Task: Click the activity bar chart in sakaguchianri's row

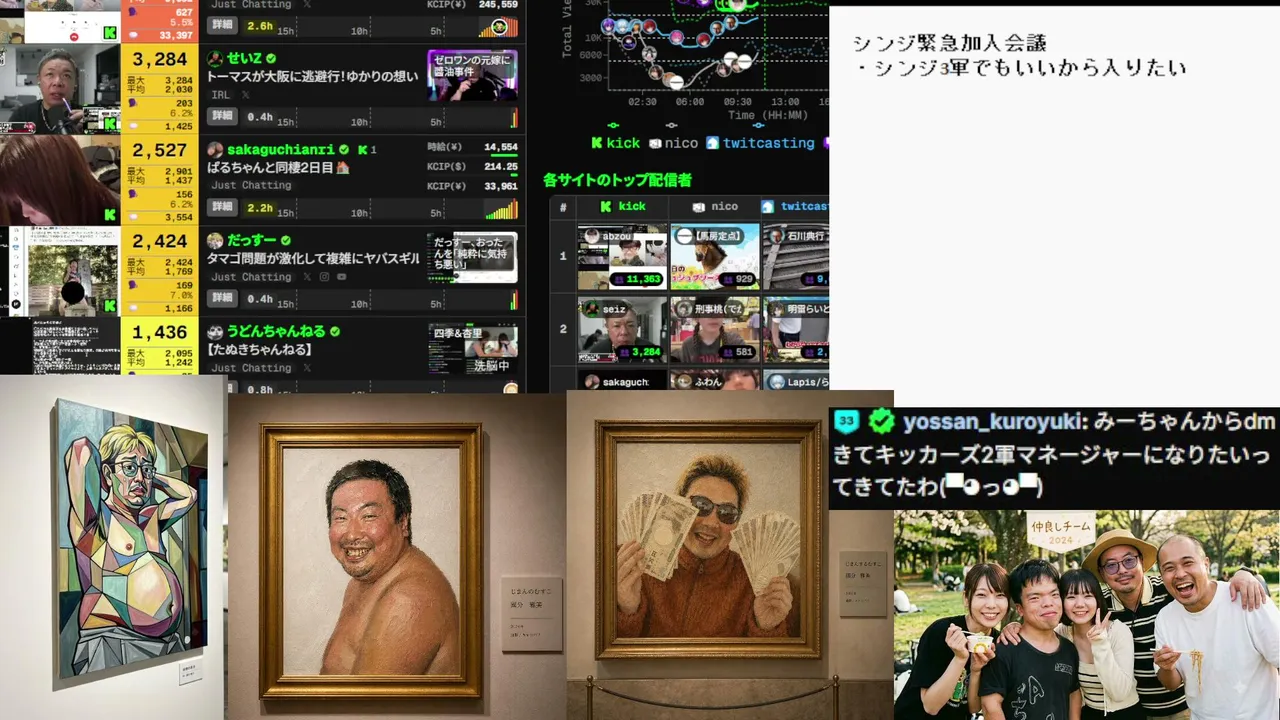Action: tap(501, 209)
